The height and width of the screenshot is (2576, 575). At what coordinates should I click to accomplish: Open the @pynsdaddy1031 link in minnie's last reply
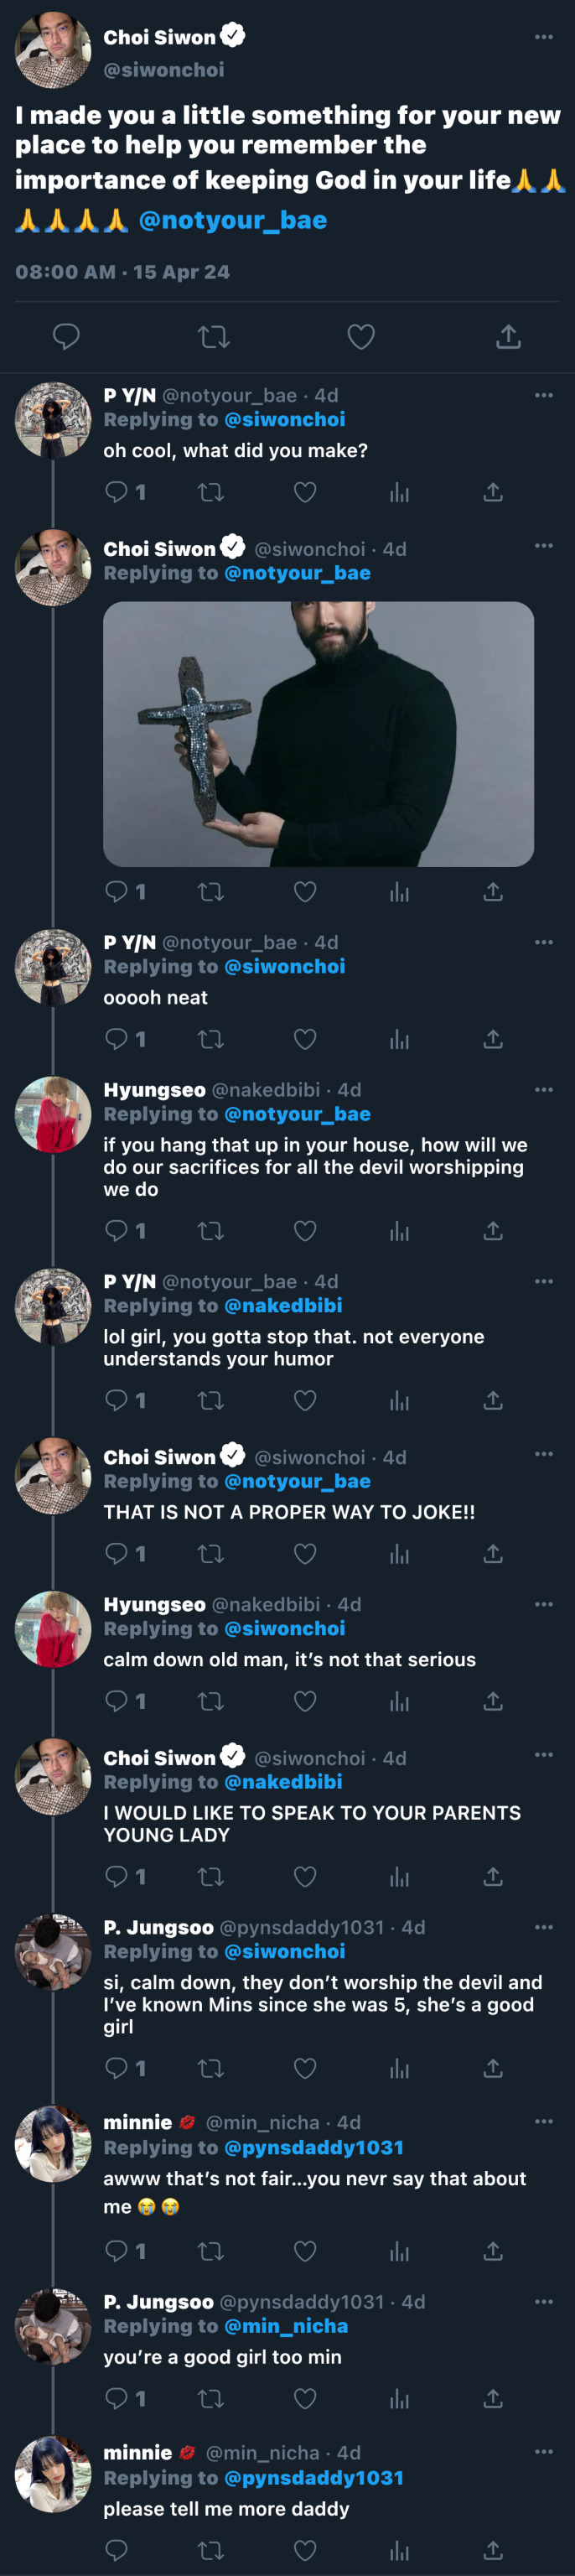click(x=314, y=2477)
